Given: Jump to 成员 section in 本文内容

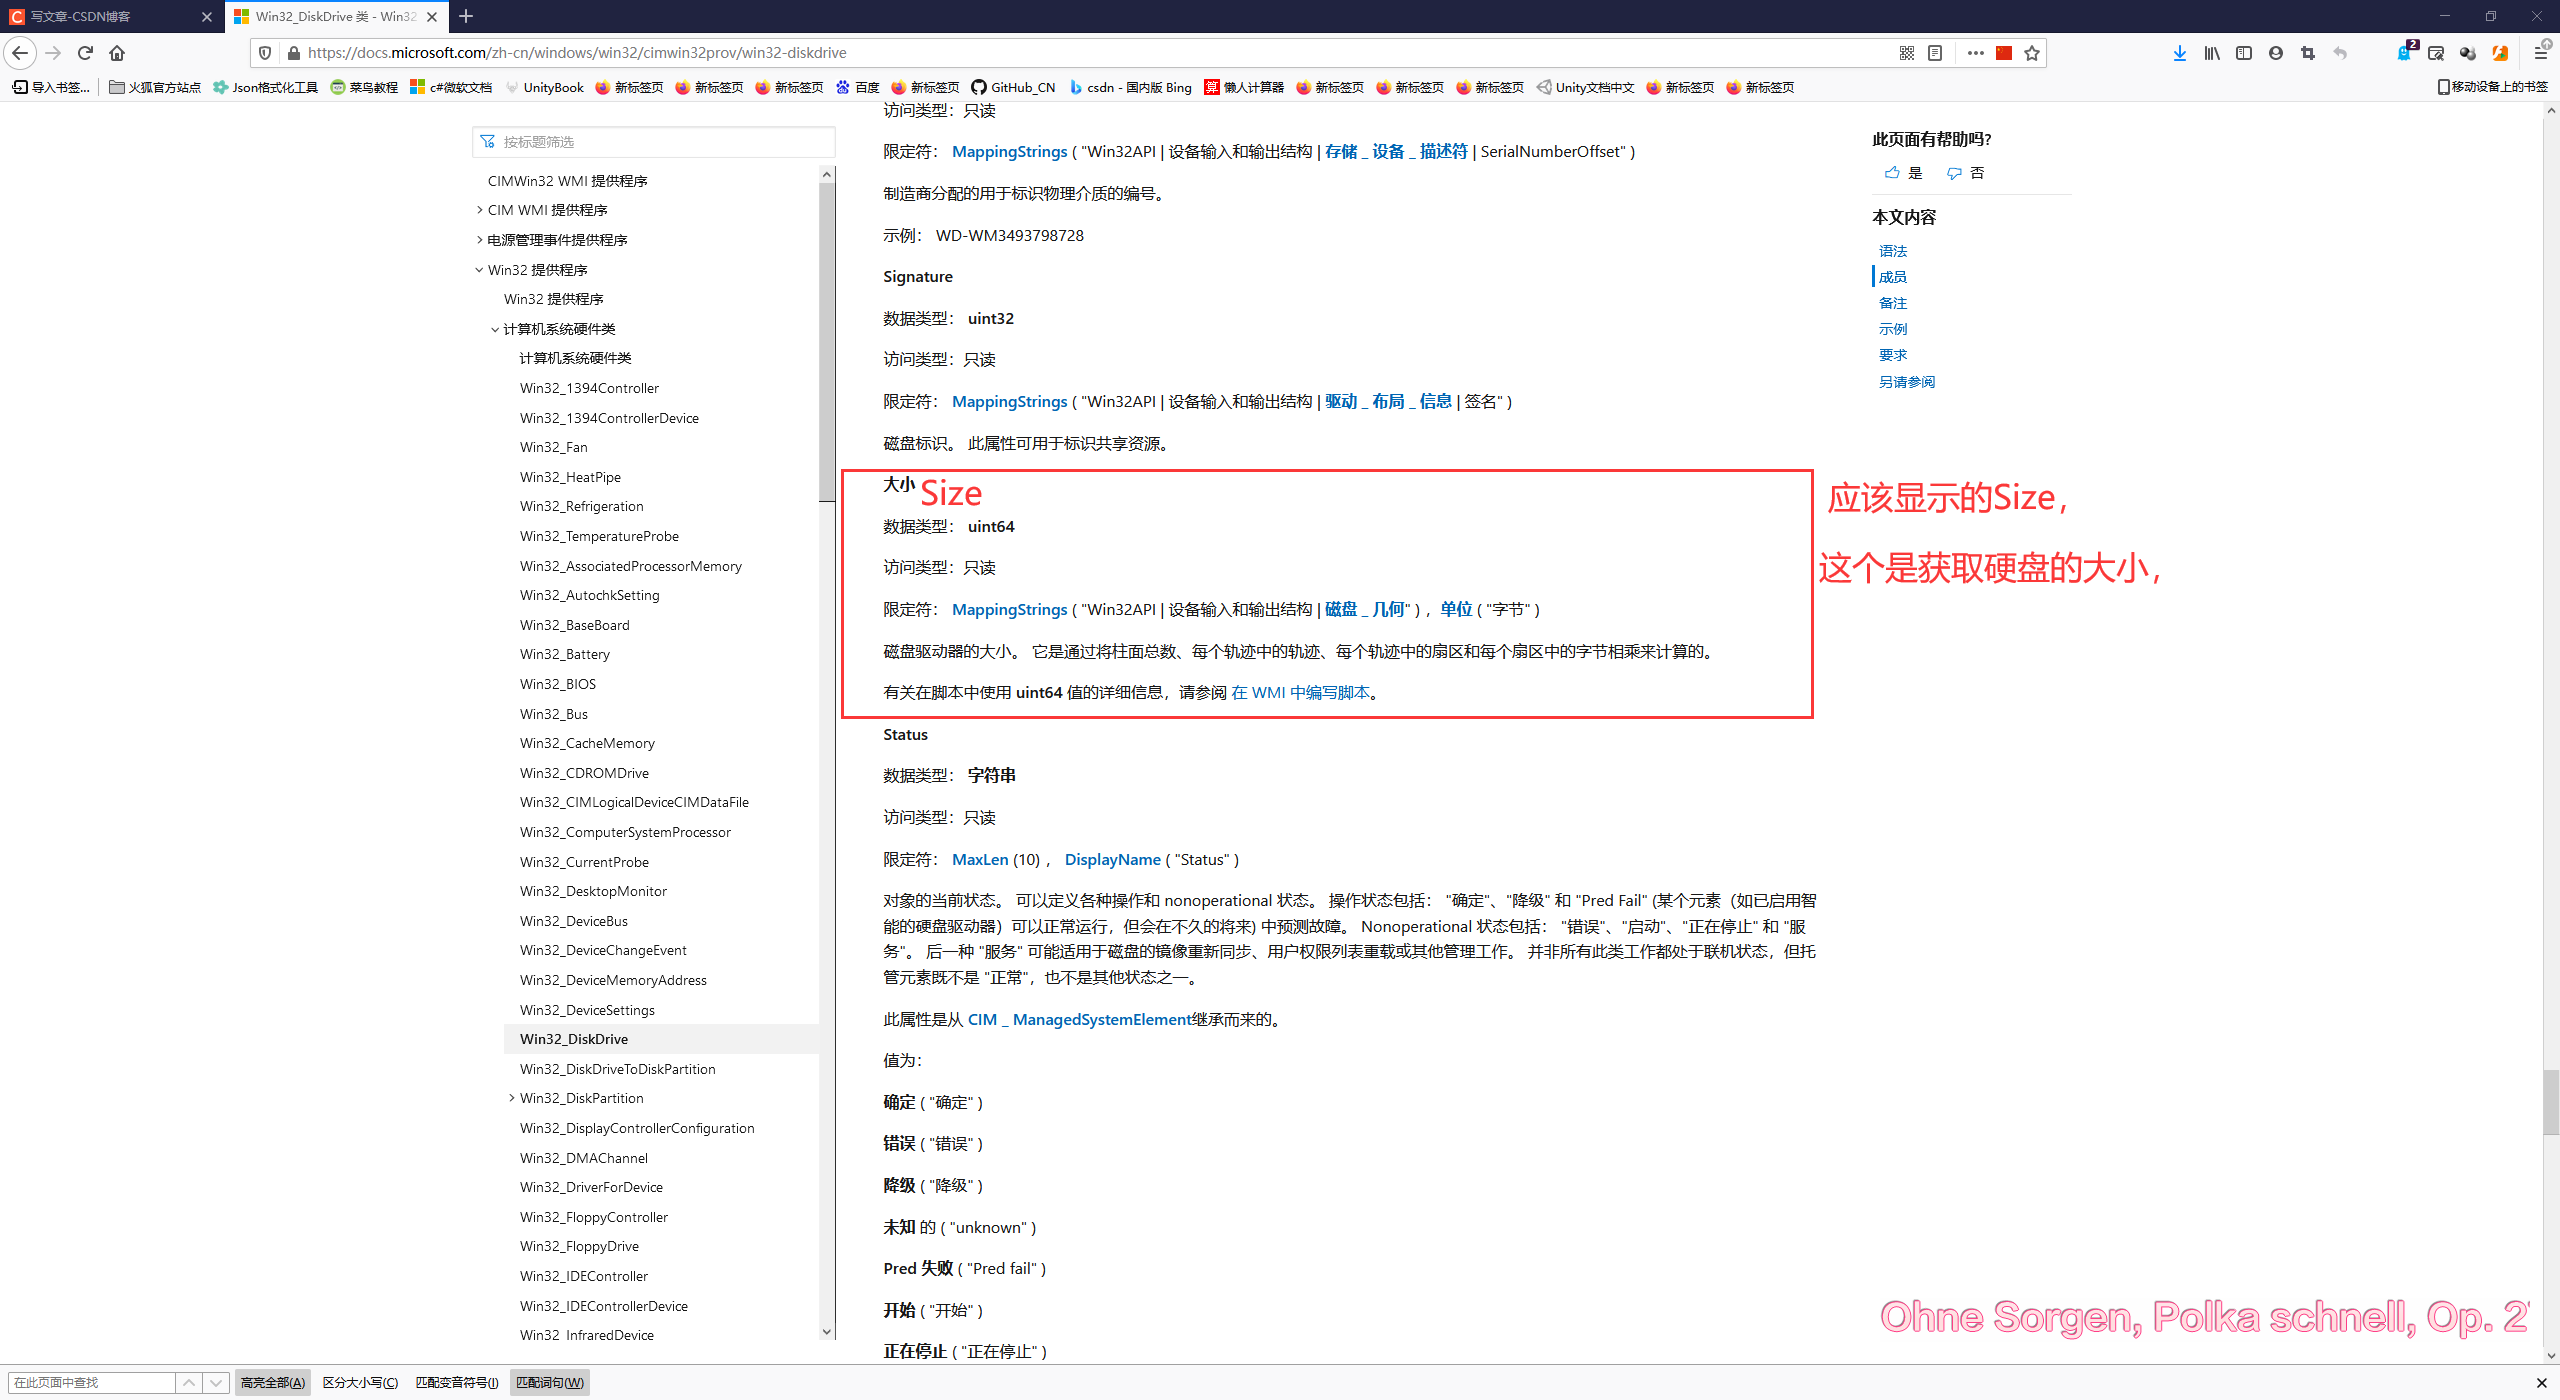Looking at the screenshot, I should click(x=1892, y=277).
